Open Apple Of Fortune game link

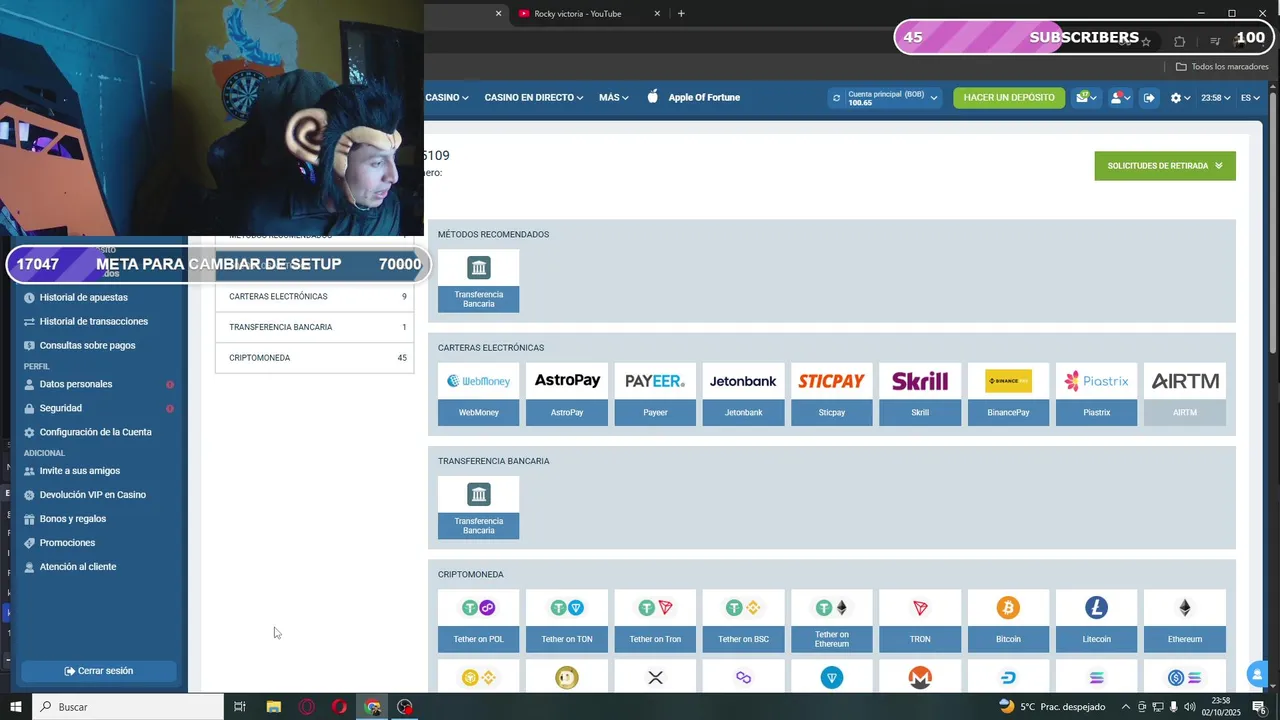(x=694, y=98)
